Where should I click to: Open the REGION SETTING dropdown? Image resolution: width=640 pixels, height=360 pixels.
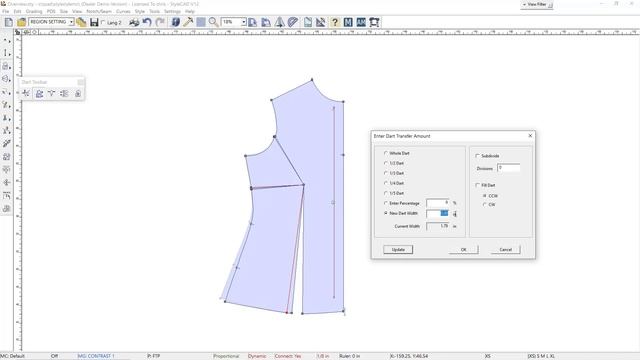(71, 22)
